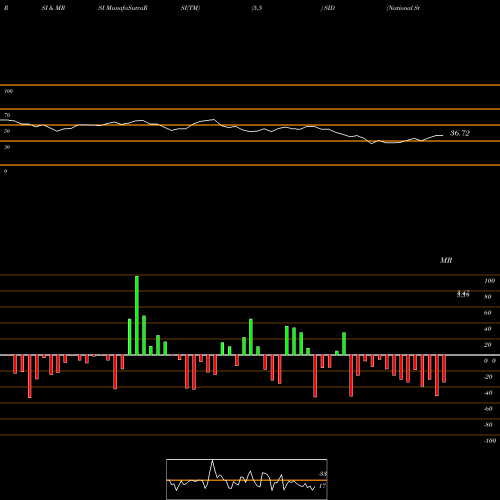Click the histogram axis label 80
Image resolution: width=500 pixels, height=500 pixels.
[488, 297]
